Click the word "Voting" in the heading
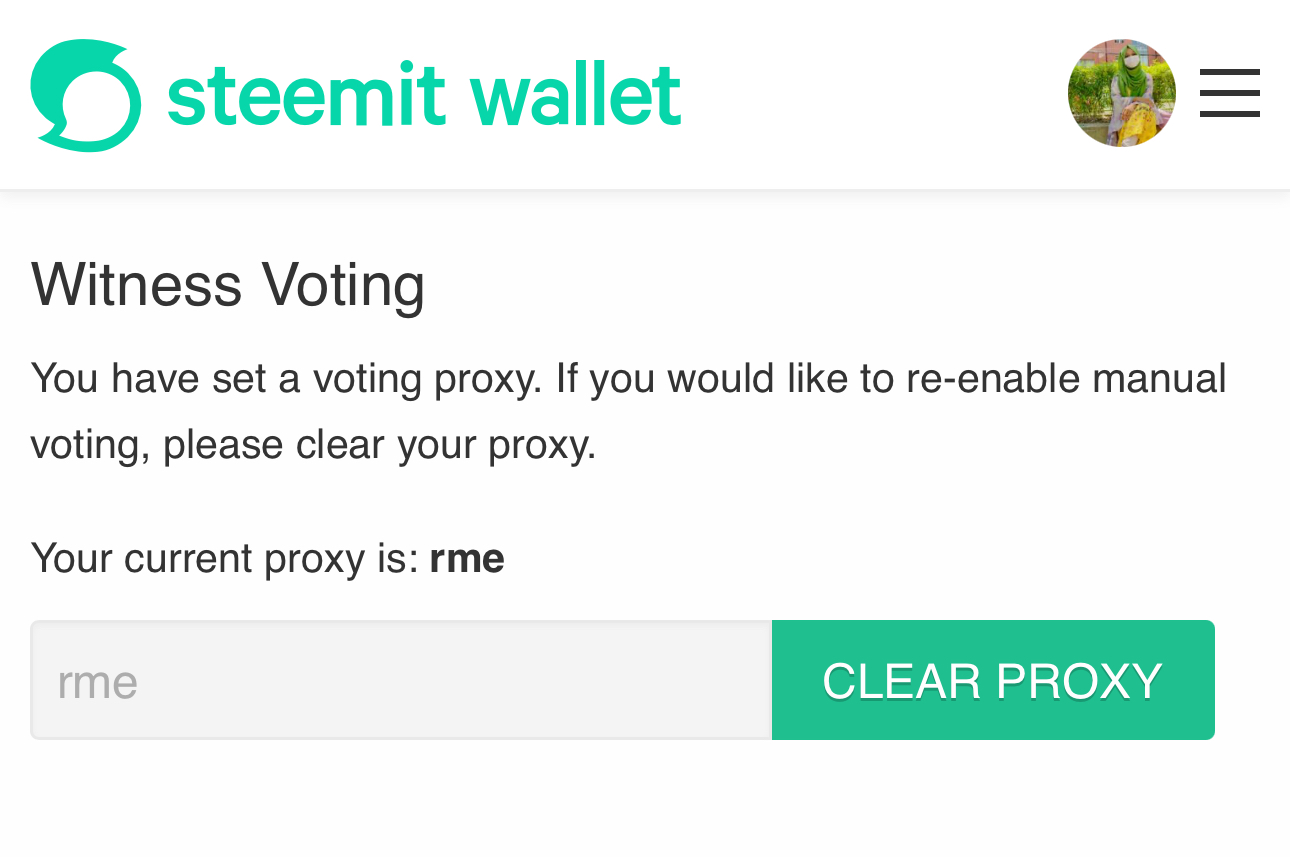1290x857 pixels. (x=343, y=284)
